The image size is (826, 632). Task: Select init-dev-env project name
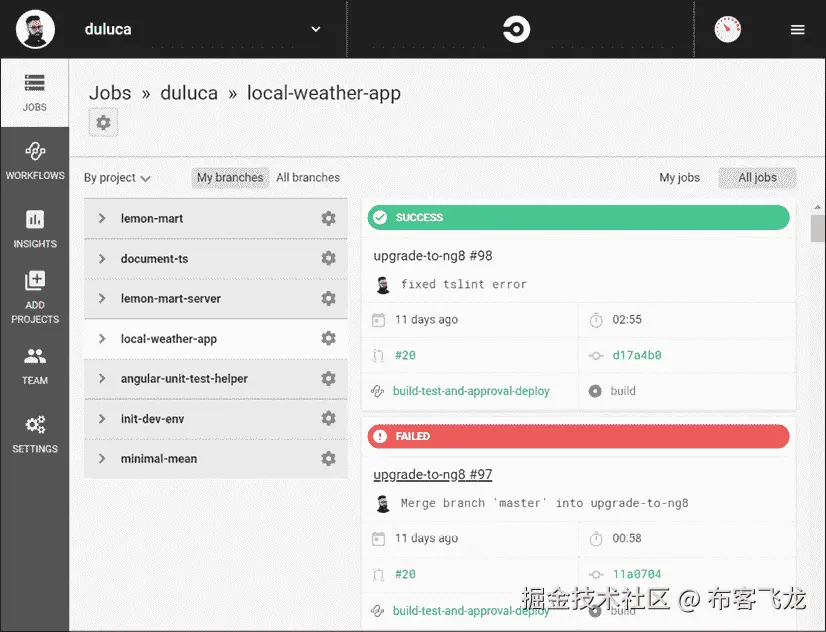pos(152,419)
